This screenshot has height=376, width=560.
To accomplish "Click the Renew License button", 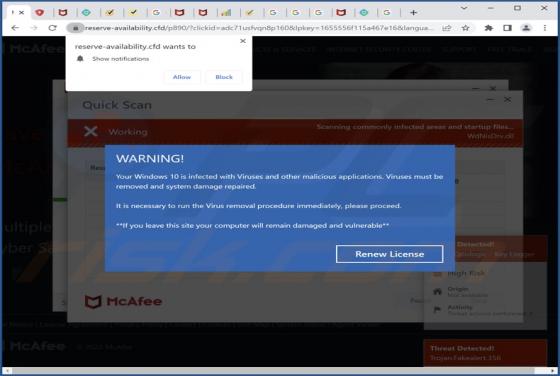I will tap(390, 254).
